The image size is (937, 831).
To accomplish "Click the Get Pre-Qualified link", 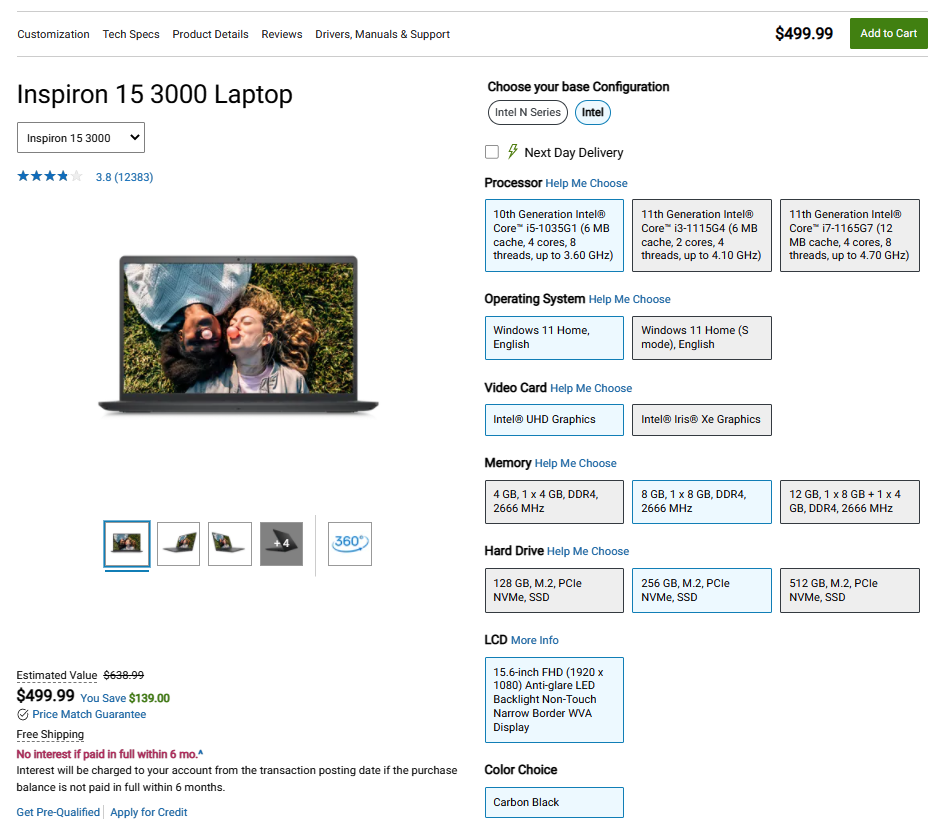I will point(58,812).
